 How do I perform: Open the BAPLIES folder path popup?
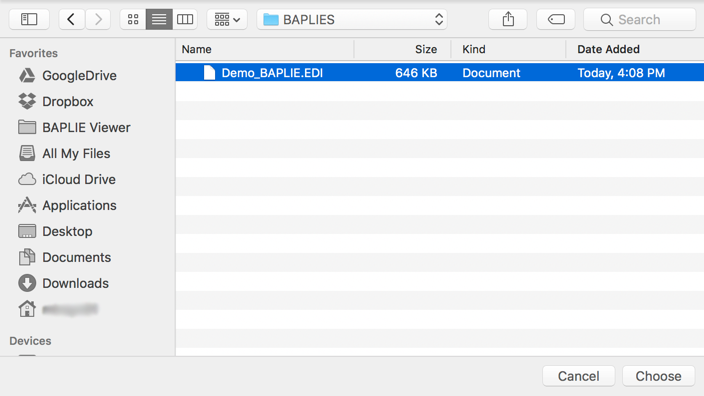coord(352,19)
